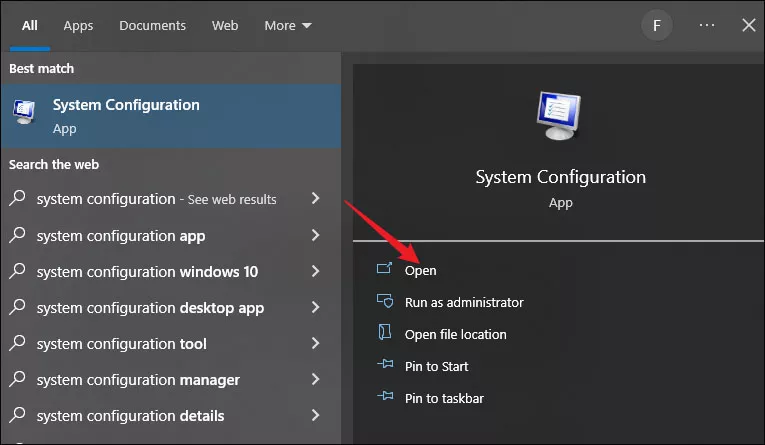Viewport: 765px width, 445px height.
Task: Switch to the Apps tab
Action: point(78,25)
